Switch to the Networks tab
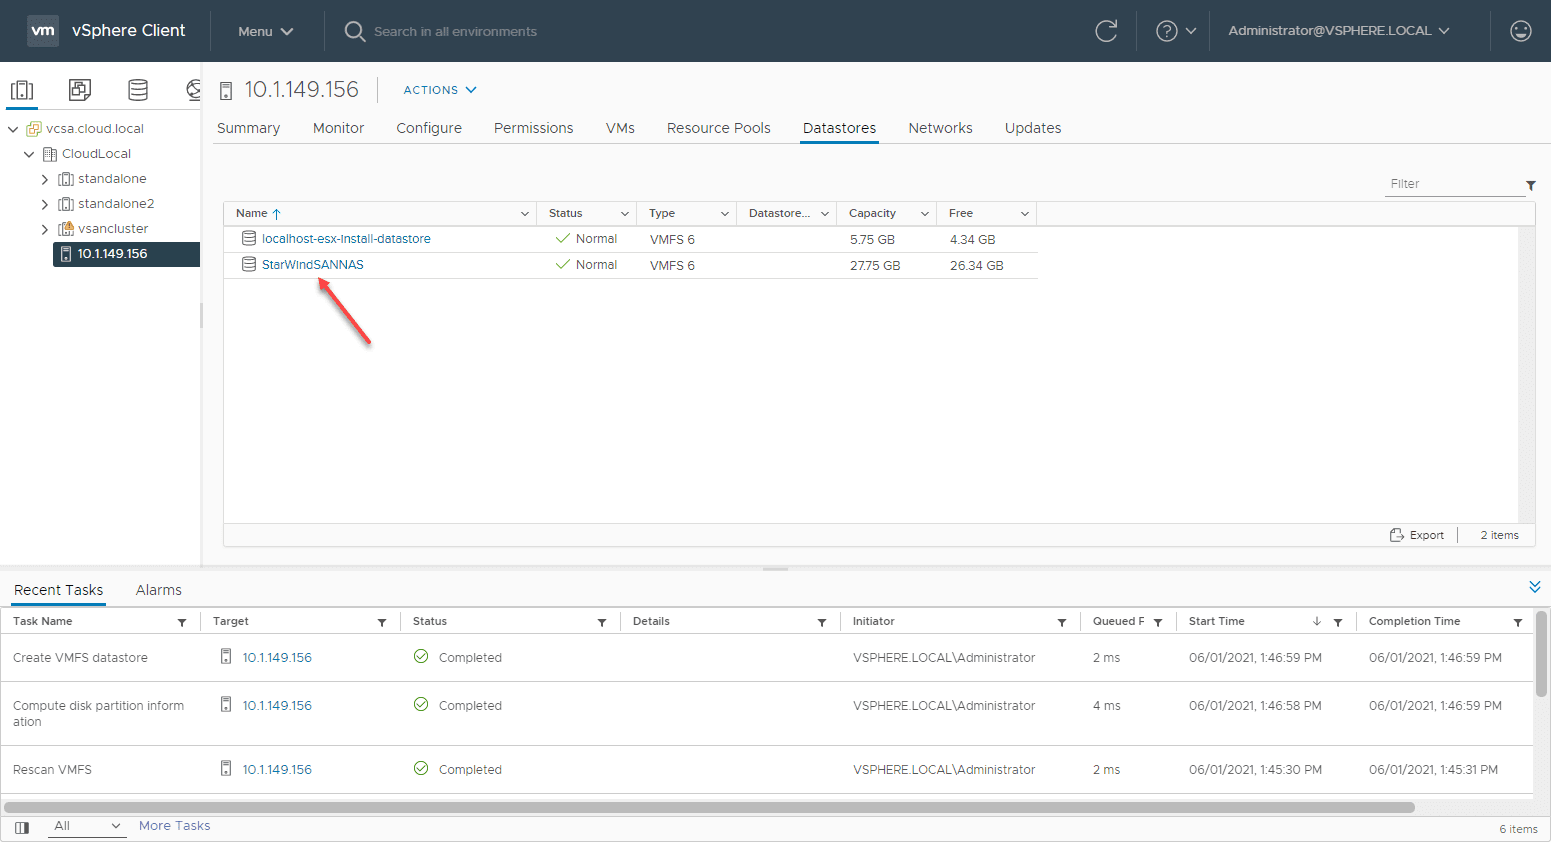Screen dimensions: 1551x842 (x=940, y=128)
